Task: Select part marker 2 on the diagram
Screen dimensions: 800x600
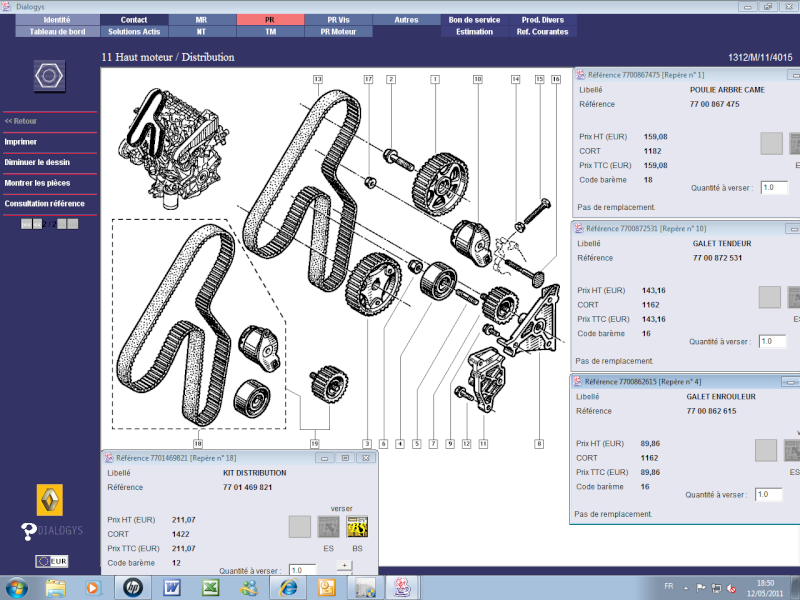Action: click(391, 79)
